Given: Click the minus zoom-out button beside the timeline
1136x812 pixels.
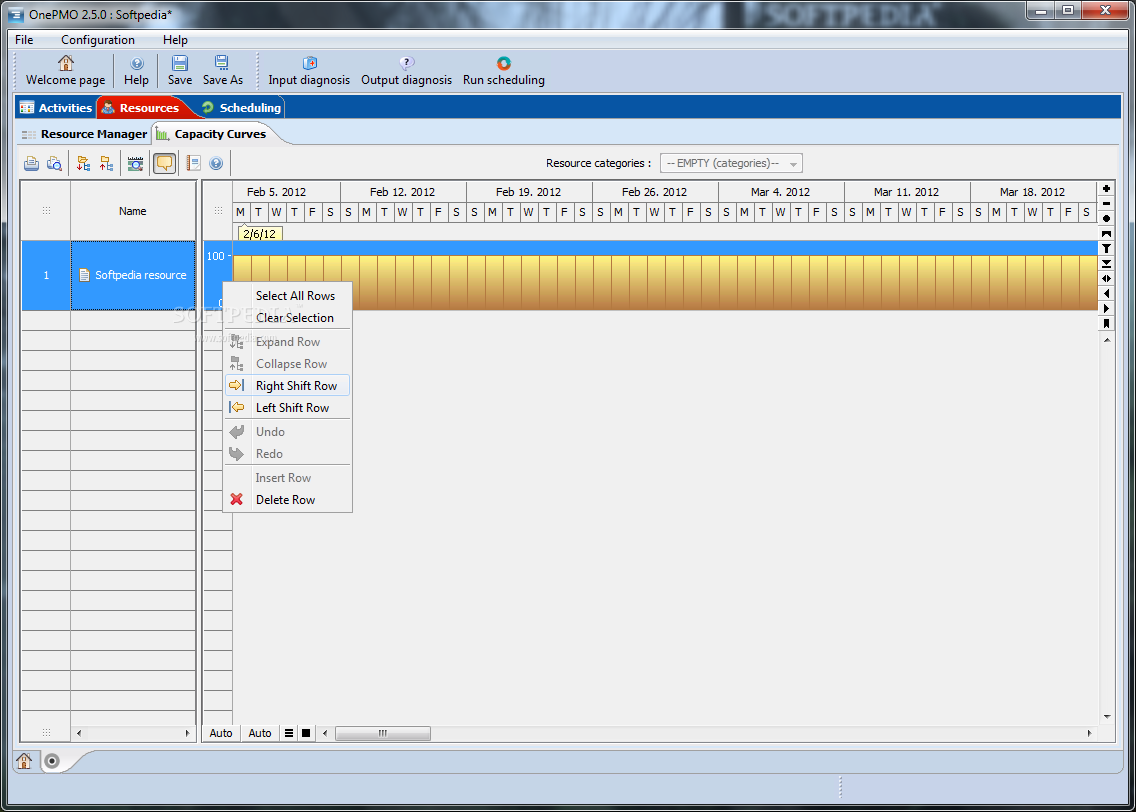Looking at the screenshot, I should (x=1106, y=204).
